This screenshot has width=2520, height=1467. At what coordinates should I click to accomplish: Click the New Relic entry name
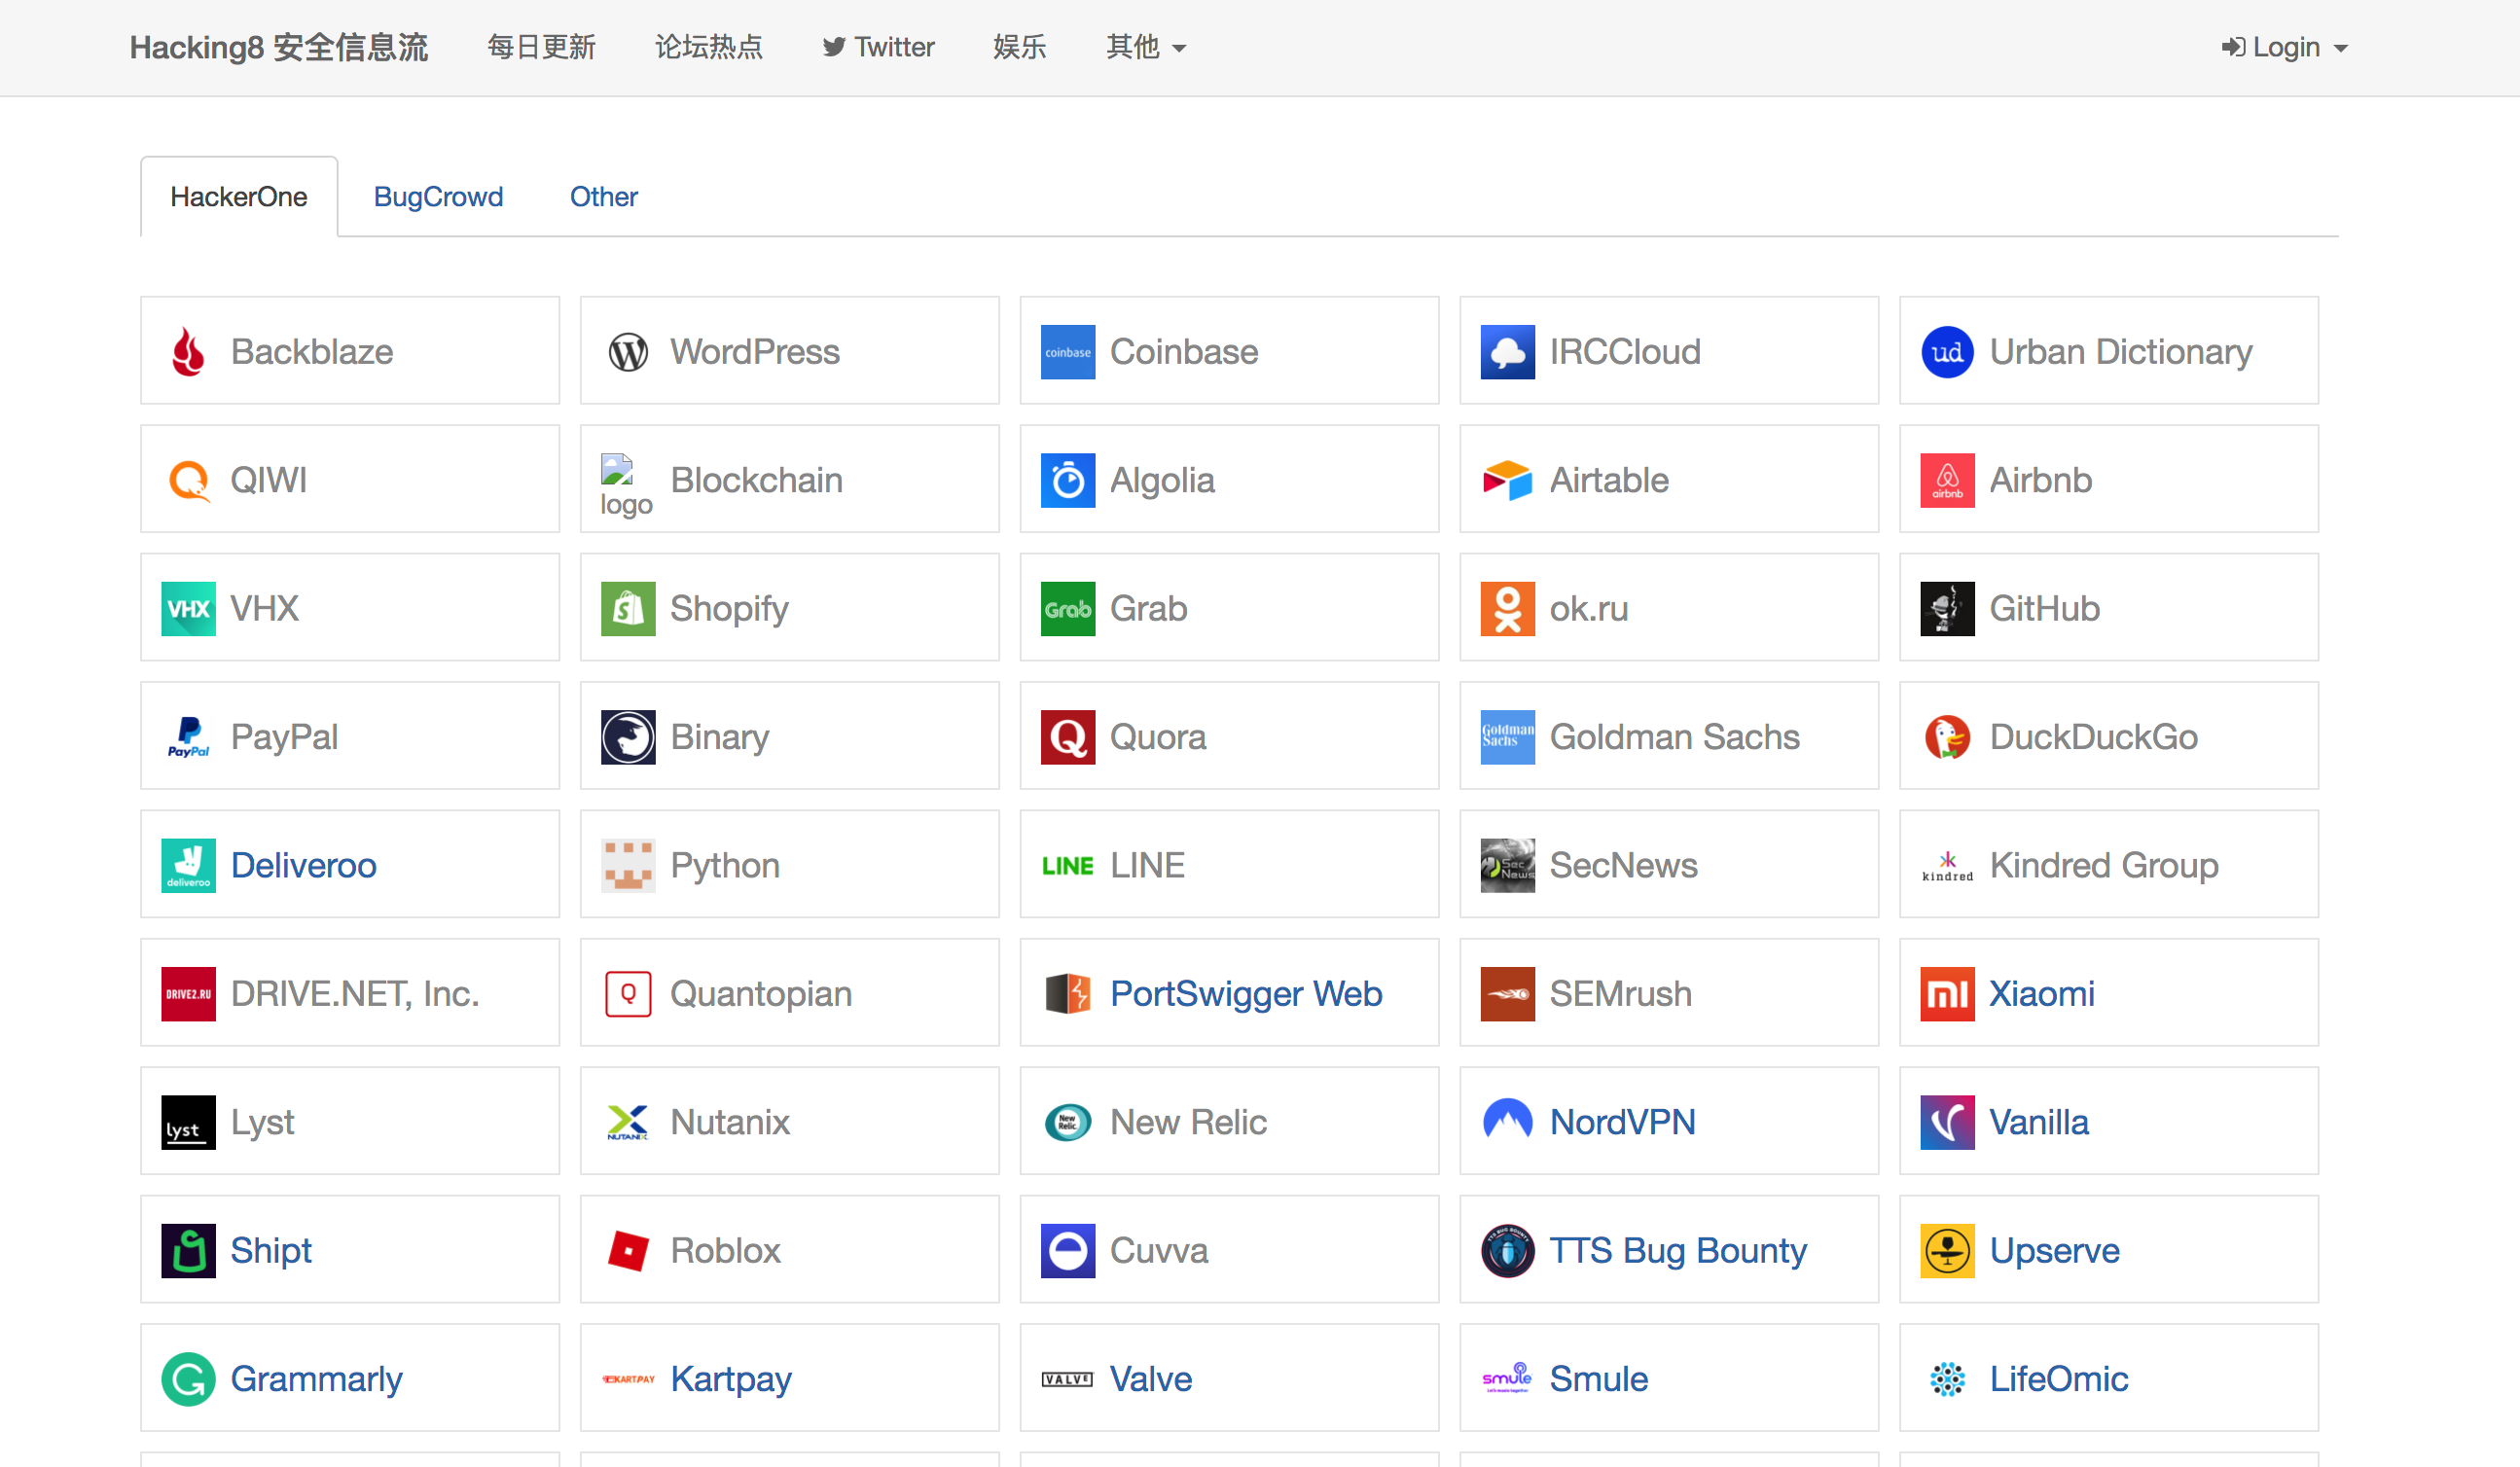1188,1122
